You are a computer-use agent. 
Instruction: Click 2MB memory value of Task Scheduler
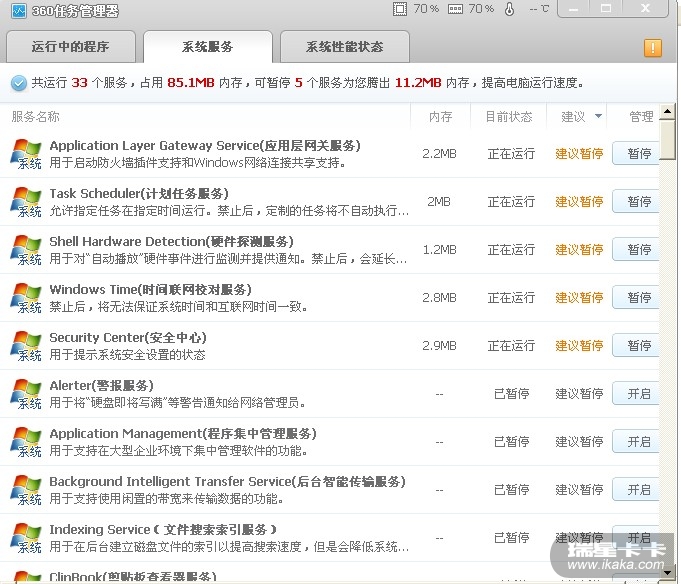tap(439, 202)
